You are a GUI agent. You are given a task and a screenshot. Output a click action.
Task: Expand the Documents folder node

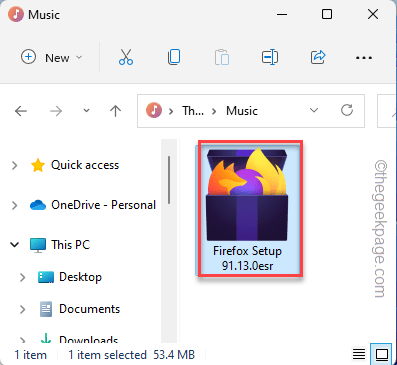coord(23,309)
